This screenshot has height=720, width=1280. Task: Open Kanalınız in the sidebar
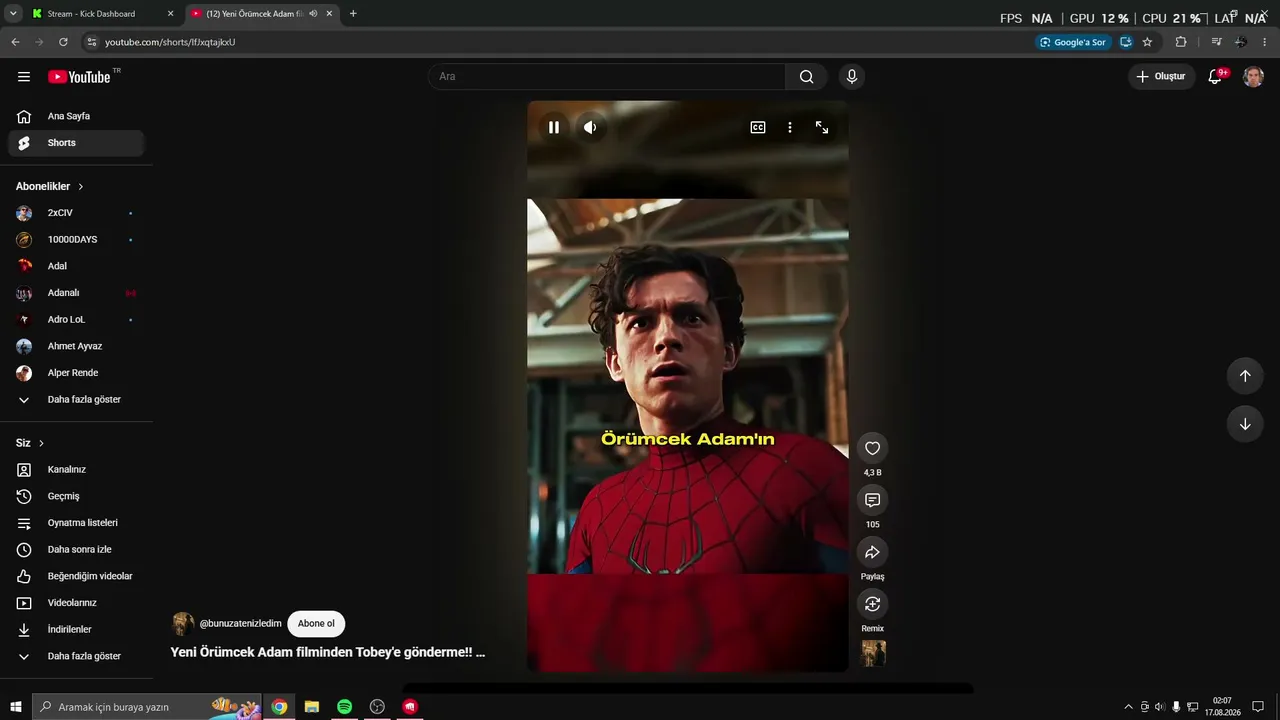(x=76, y=470)
